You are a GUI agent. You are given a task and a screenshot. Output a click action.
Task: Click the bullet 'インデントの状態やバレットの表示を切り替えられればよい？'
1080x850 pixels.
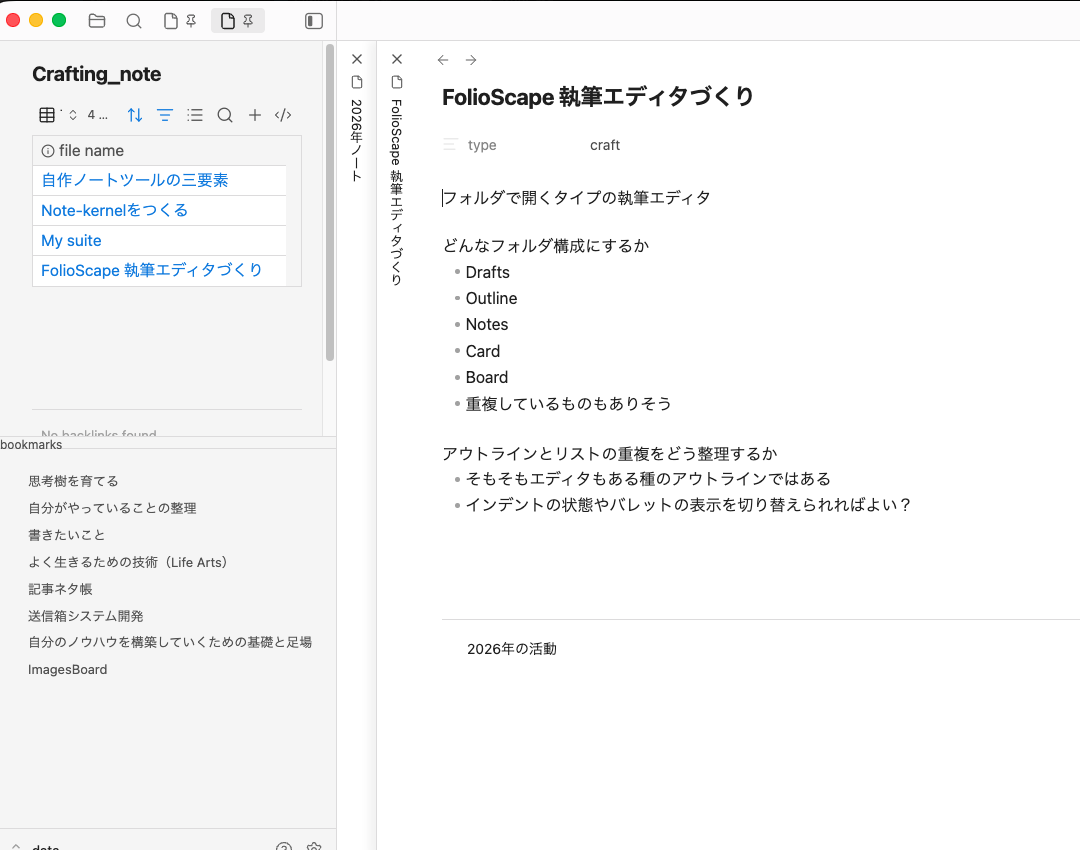coord(689,505)
